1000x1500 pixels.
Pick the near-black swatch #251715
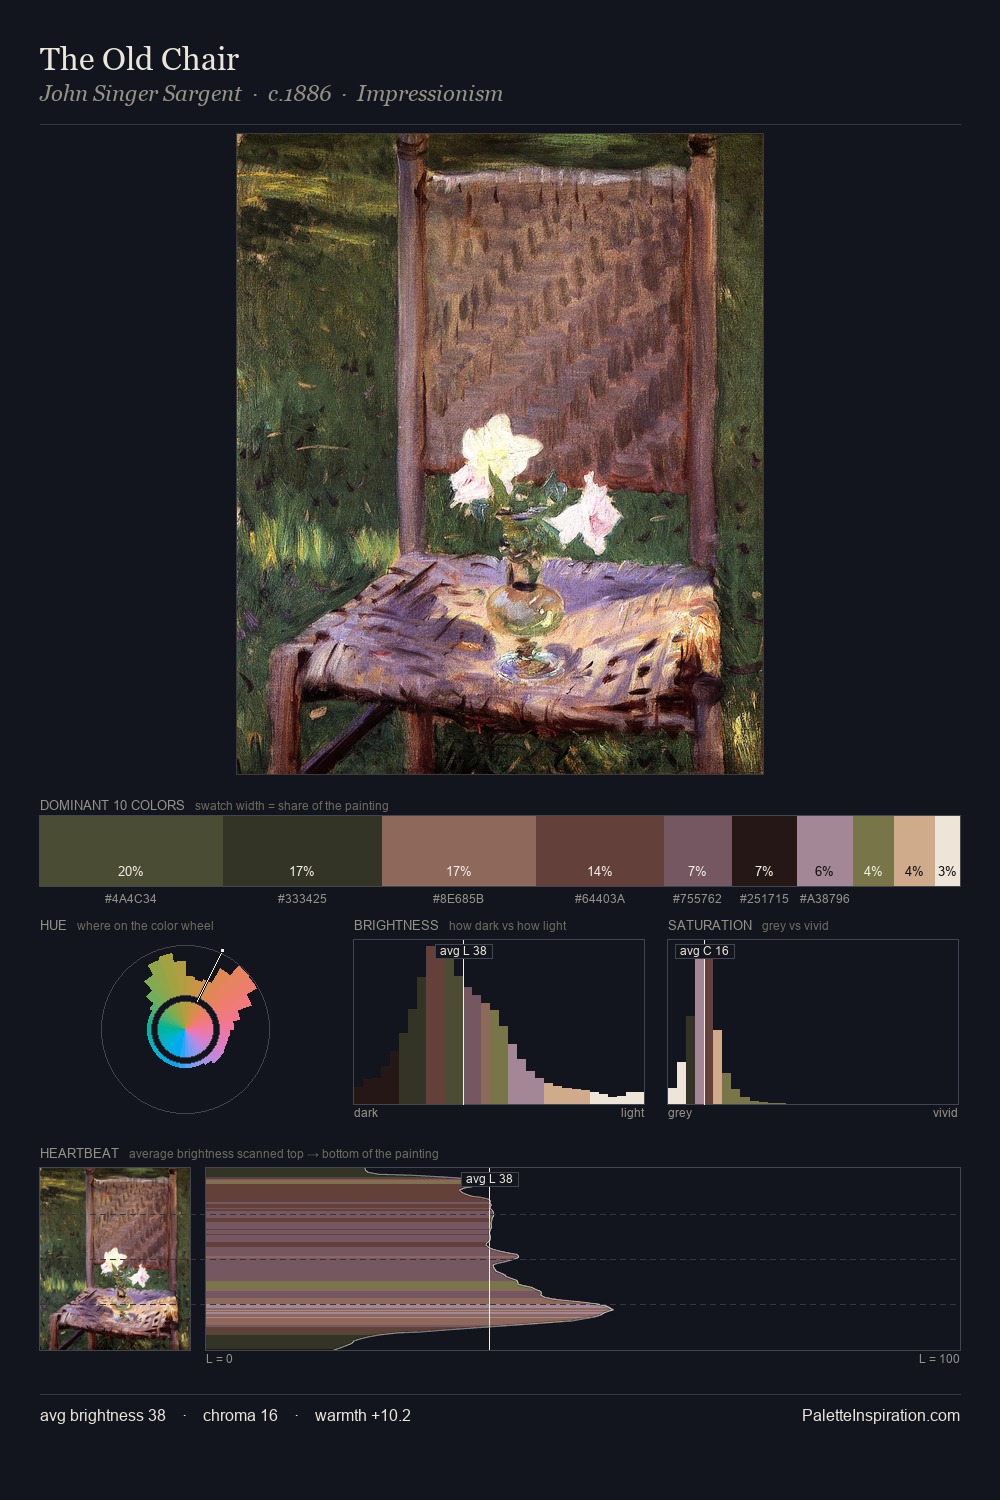[764, 851]
